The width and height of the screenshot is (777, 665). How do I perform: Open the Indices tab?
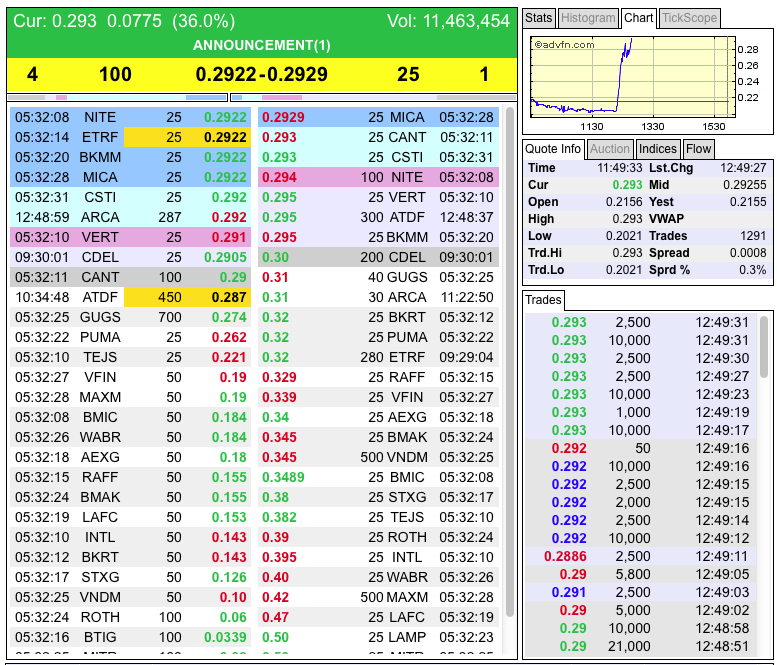tap(658, 149)
